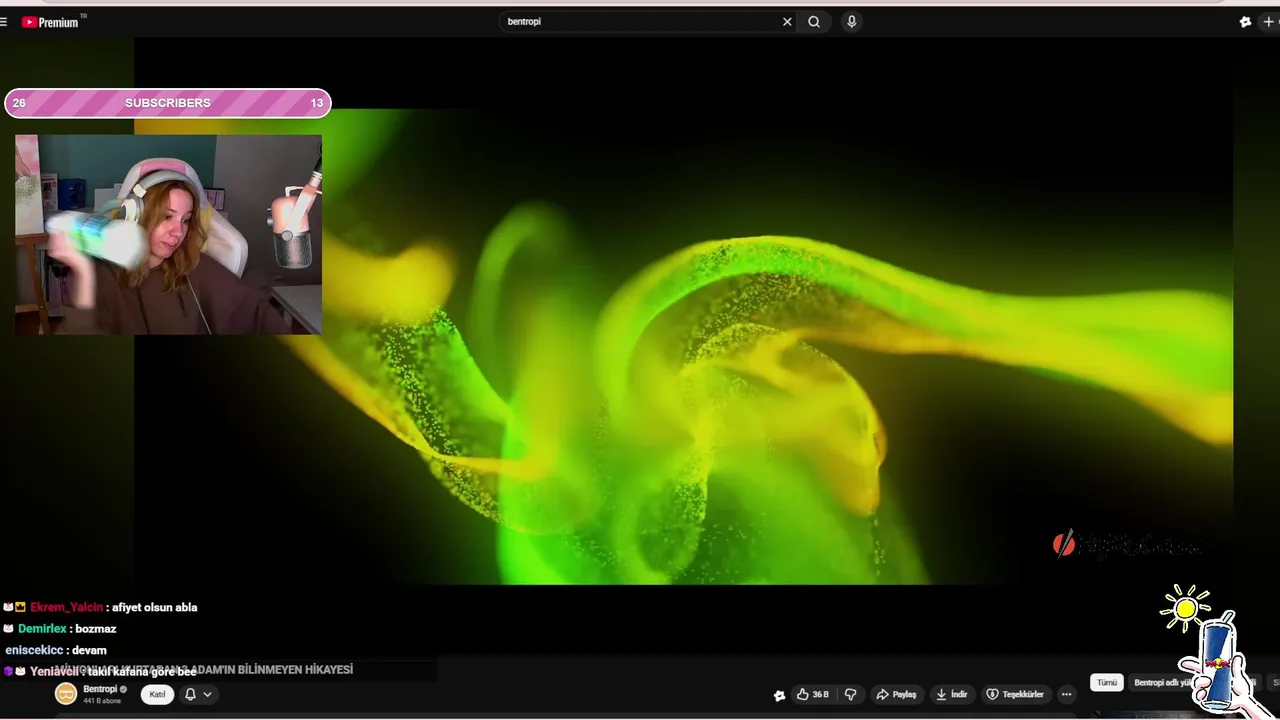This screenshot has height=720, width=1280.
Task: Click the İndir download button
Action: tap(951, 694)
